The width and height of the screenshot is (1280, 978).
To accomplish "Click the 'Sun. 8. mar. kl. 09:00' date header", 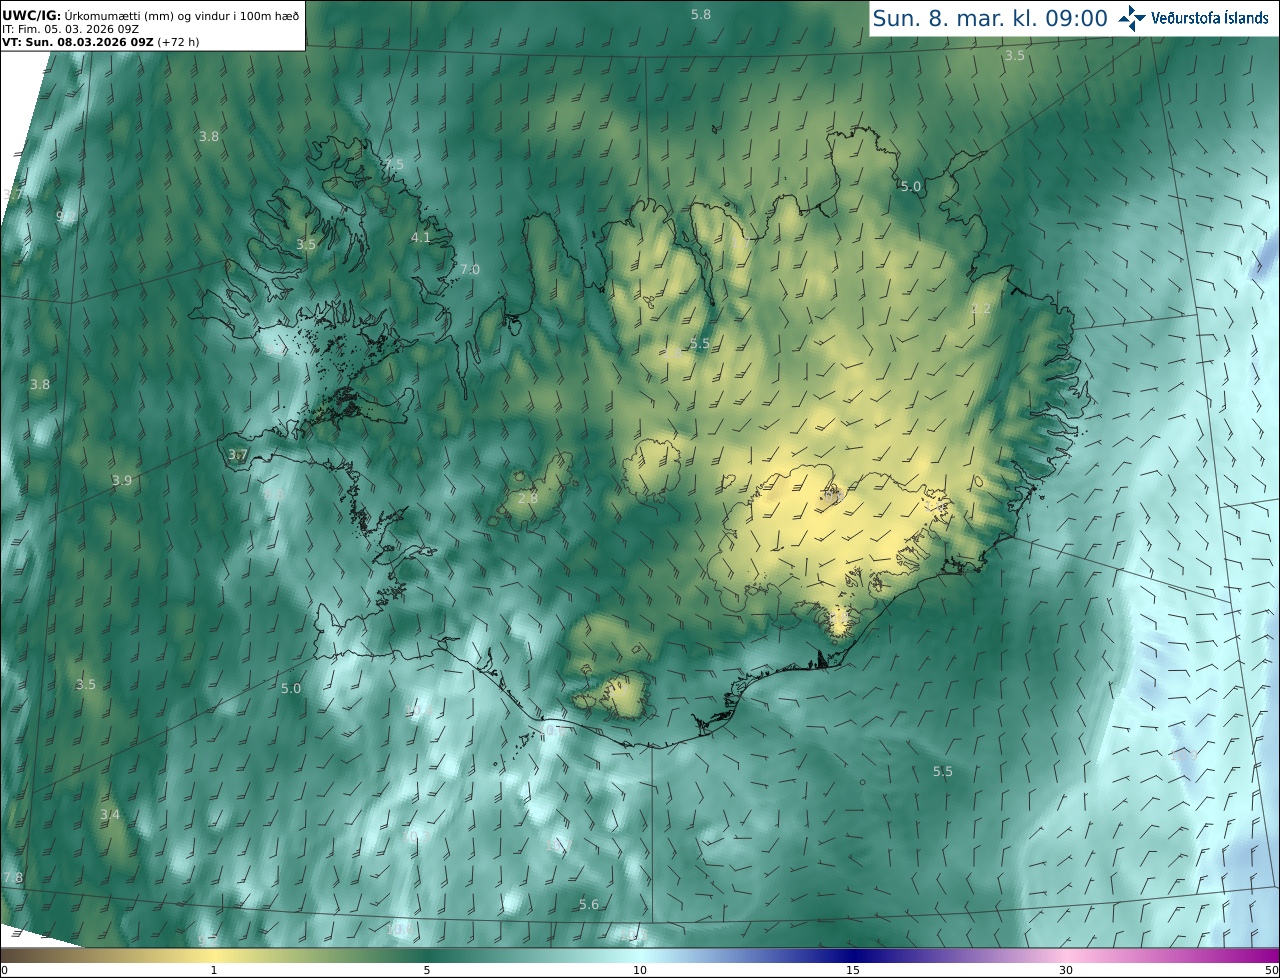I will pos(990,18).
